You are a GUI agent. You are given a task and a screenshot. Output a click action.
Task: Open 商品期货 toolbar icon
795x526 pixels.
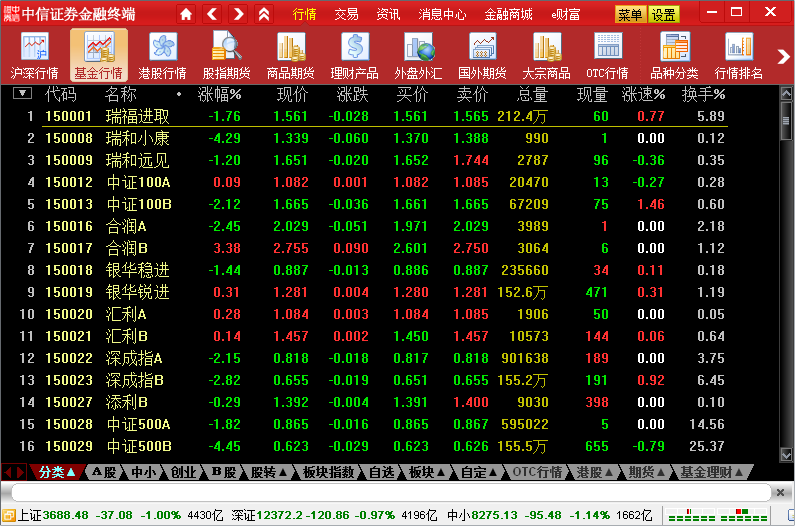tap(291, 55)
